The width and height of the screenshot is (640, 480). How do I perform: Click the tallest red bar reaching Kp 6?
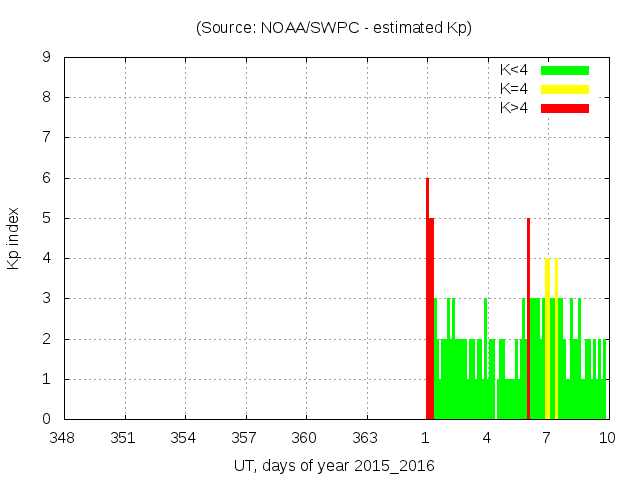coord(427,300)
